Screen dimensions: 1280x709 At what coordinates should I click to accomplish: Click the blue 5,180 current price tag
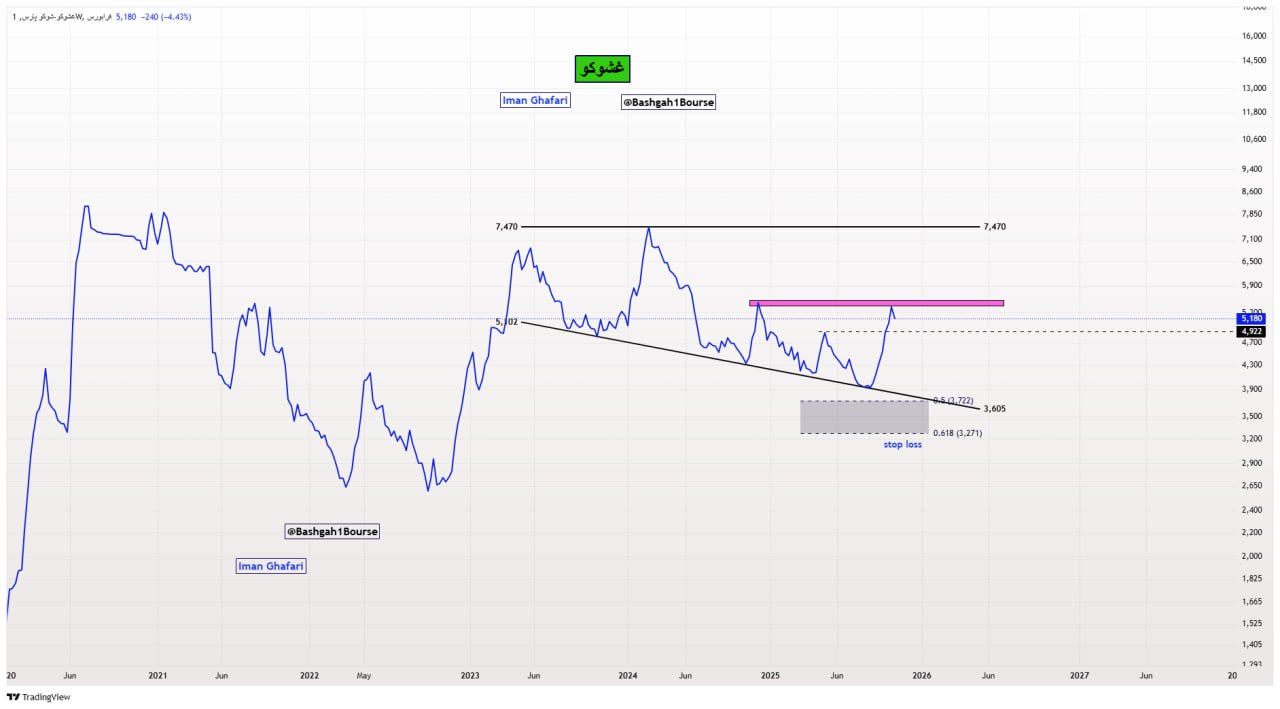1251,319
